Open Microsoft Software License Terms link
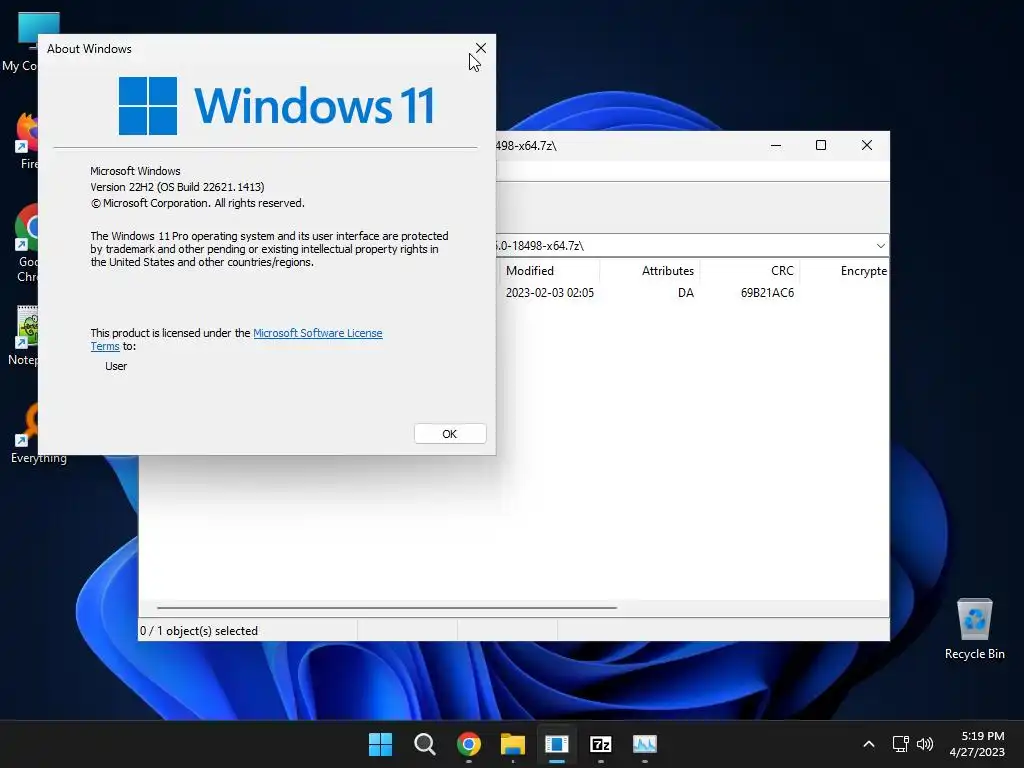The image size is (1024, 768). (x=317, y=333)
